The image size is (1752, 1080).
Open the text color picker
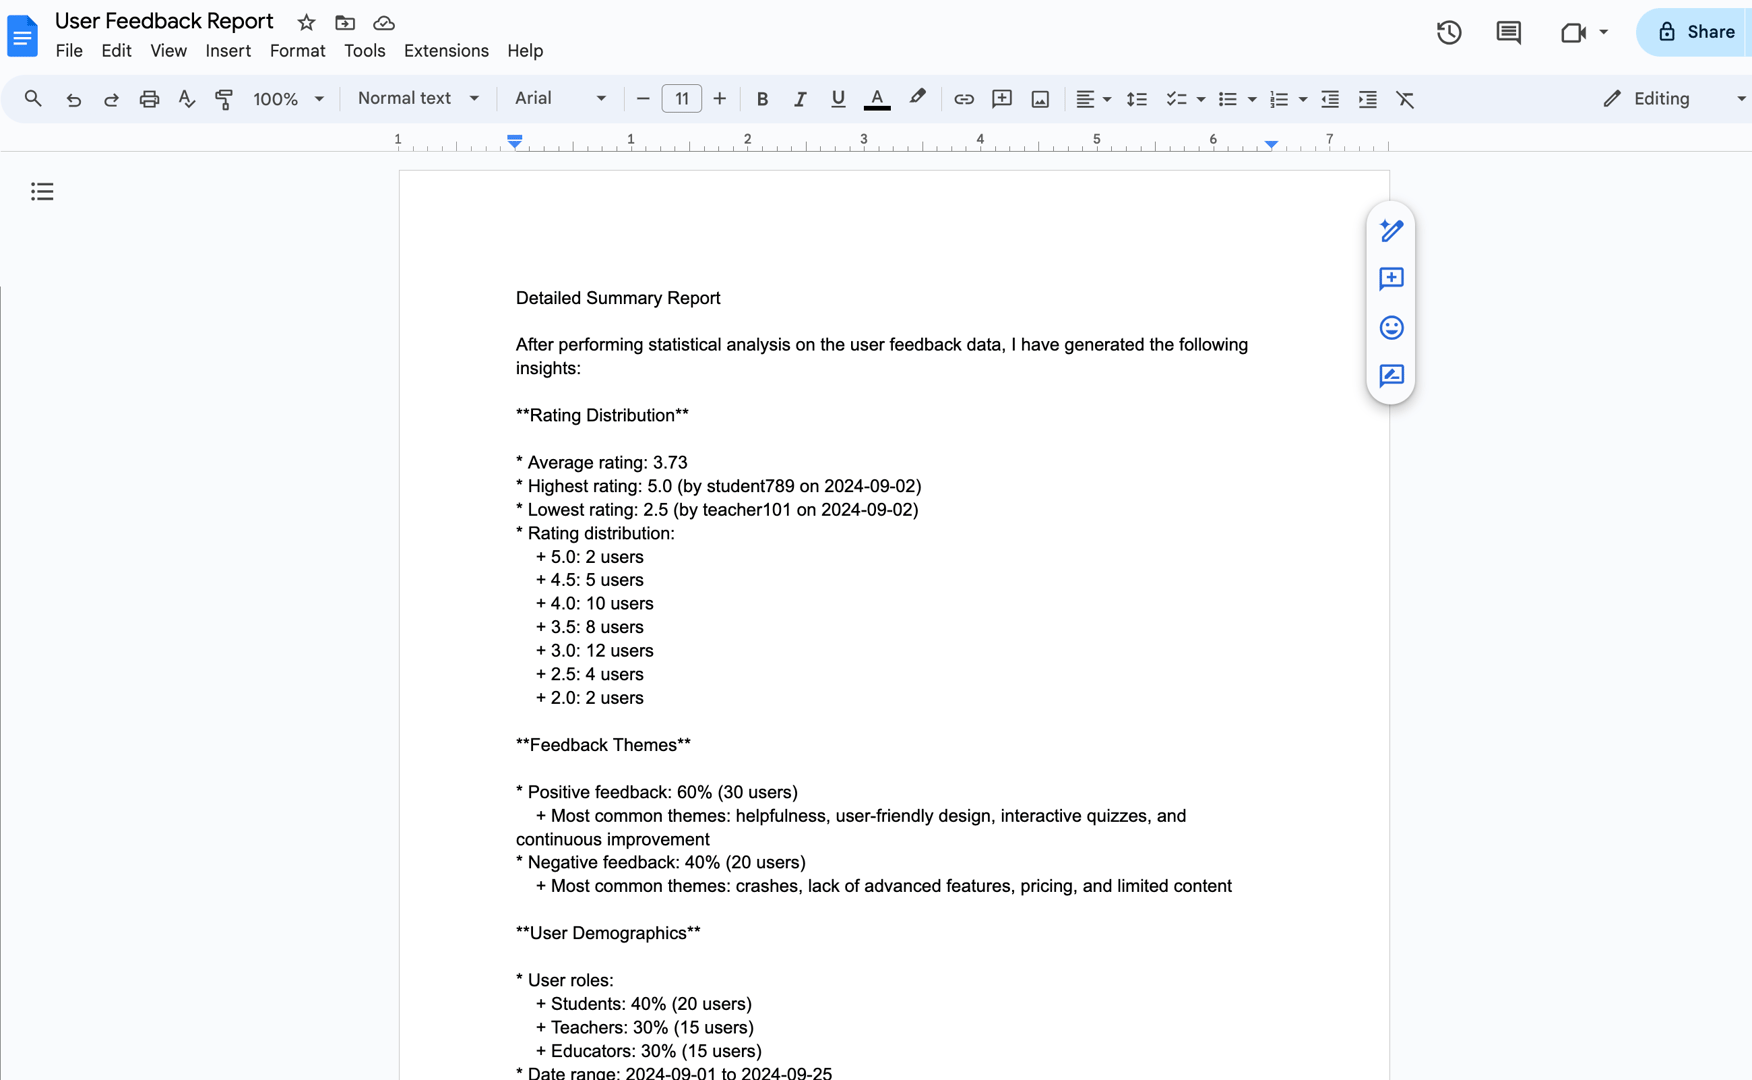(x=877, y=99)
